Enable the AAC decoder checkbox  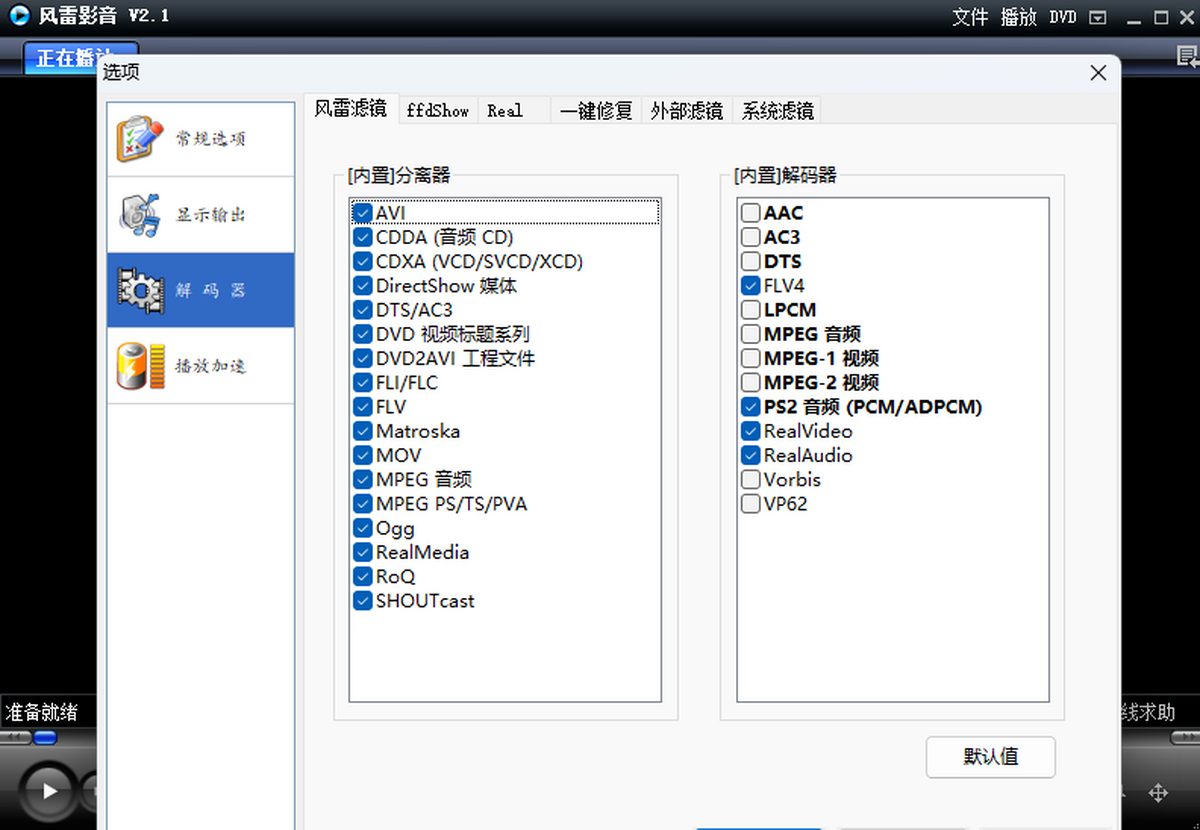750,213
